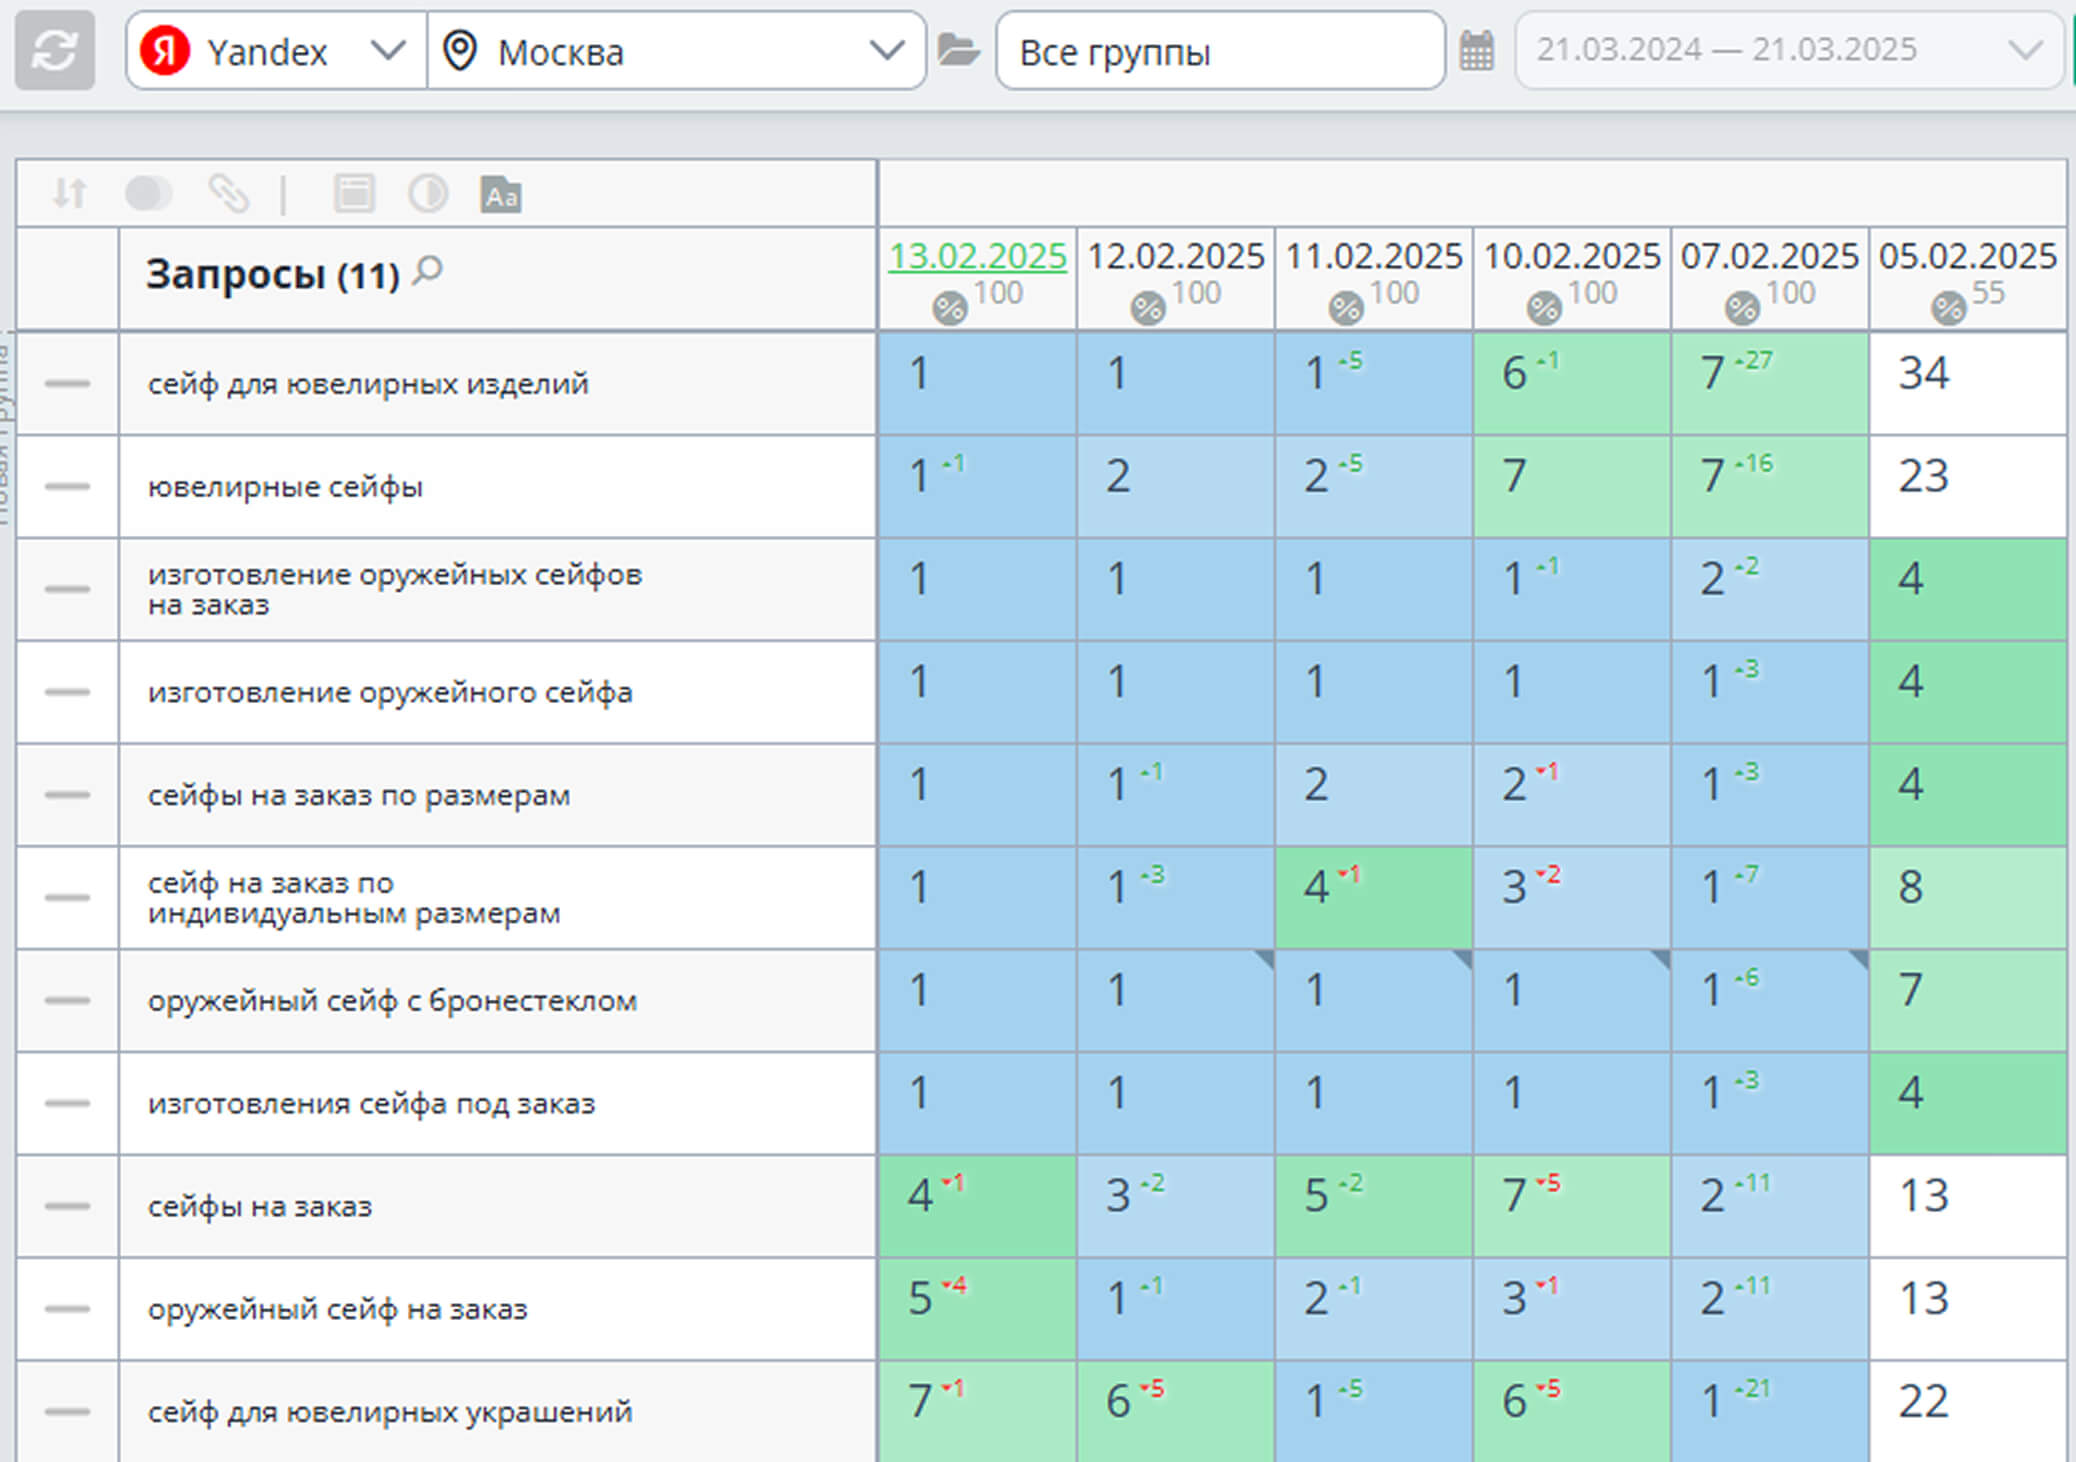Screen dimensions: 2076x1462
Task: Click dash icon for оружейный сейф с бронестеклом
Action: [x=67, y=1000]
